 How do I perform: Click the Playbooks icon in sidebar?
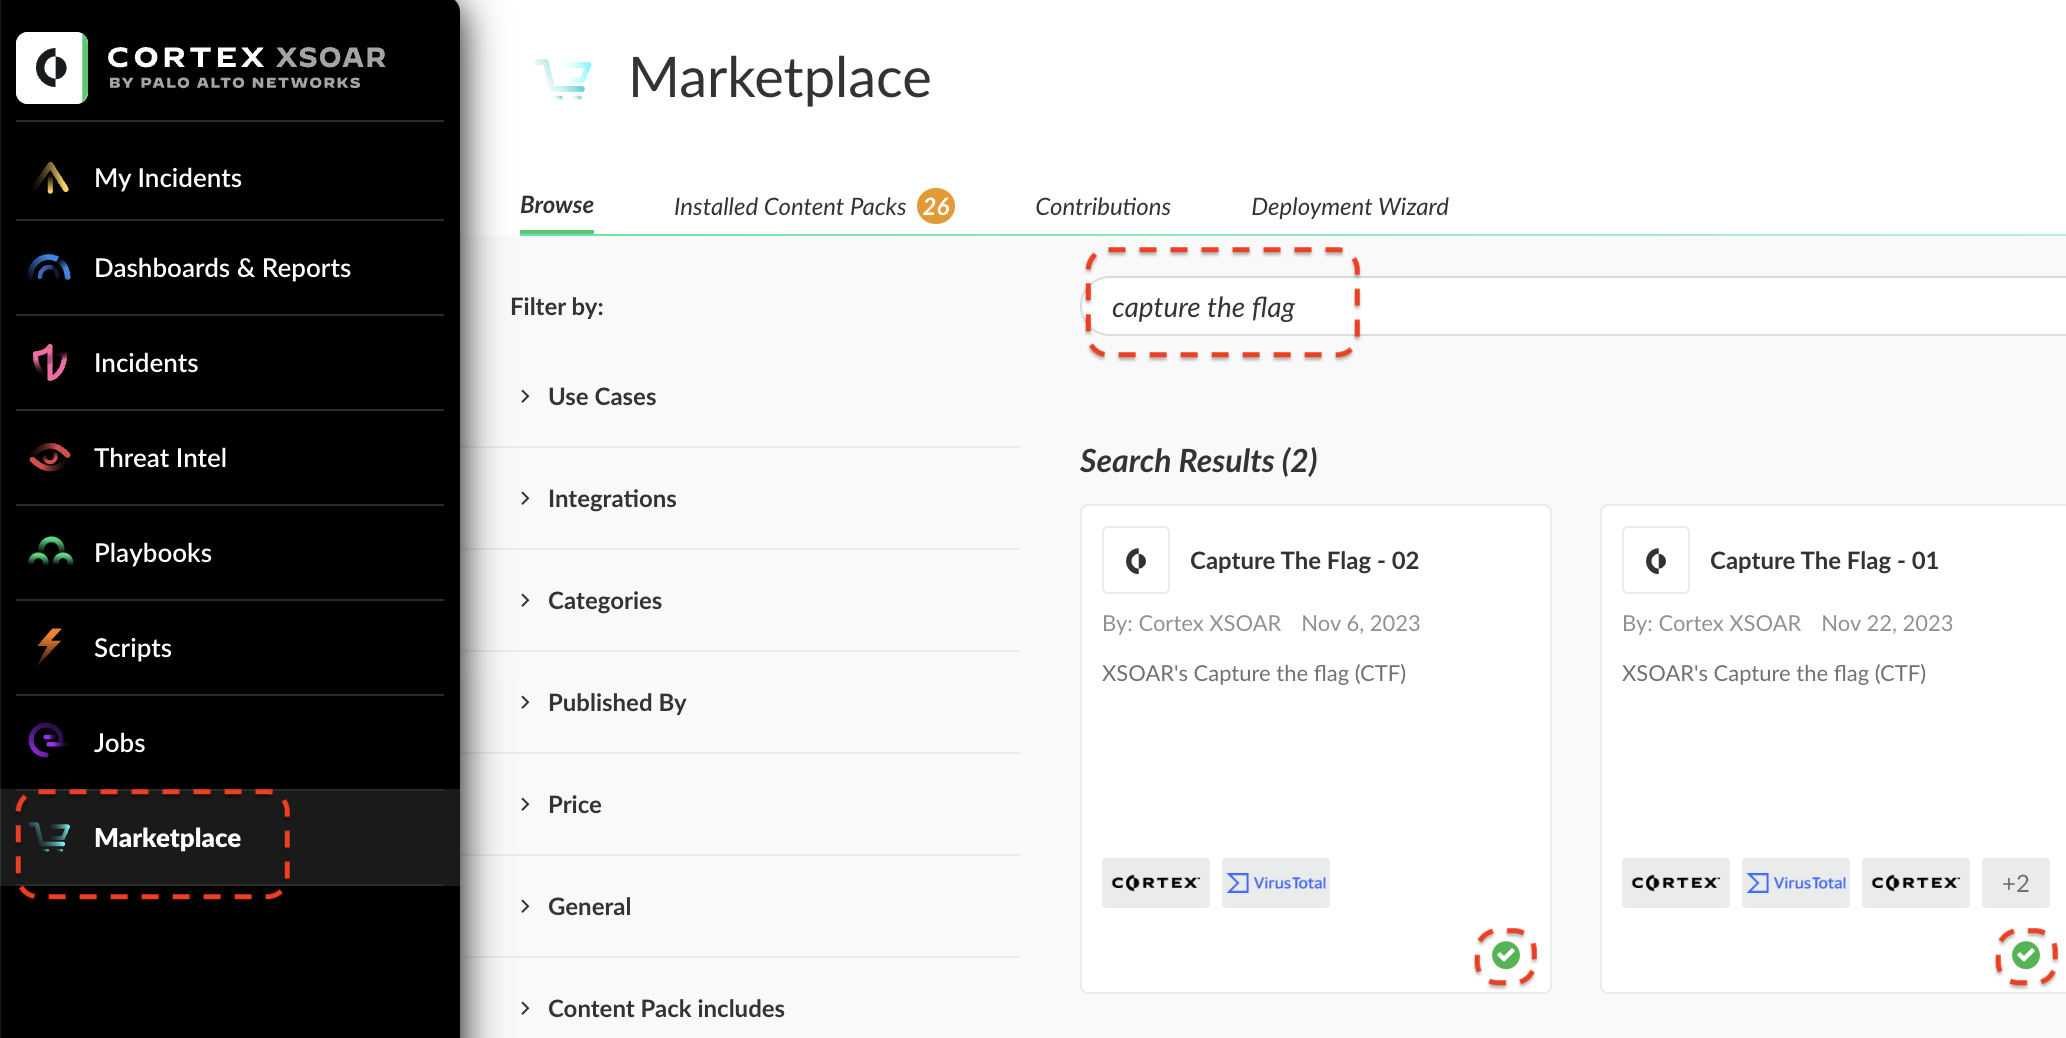pos(50,553)
